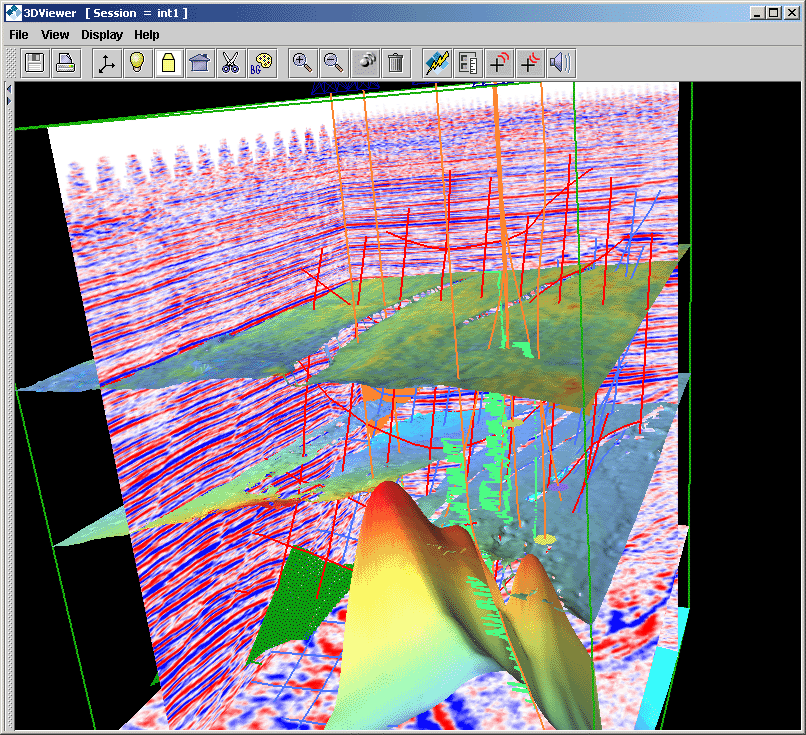
Task: Click the gray spheres icon
Action: [366, 64]
